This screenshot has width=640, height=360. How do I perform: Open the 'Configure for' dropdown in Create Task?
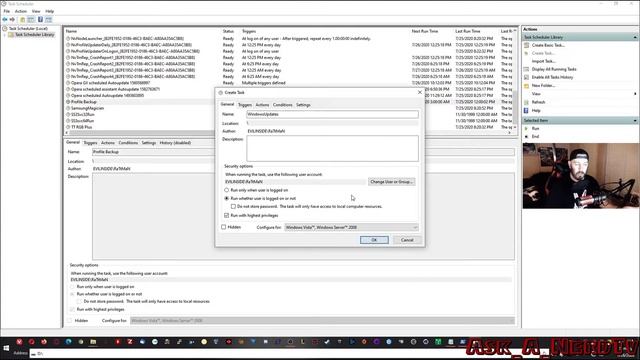[x=351, y=227]
